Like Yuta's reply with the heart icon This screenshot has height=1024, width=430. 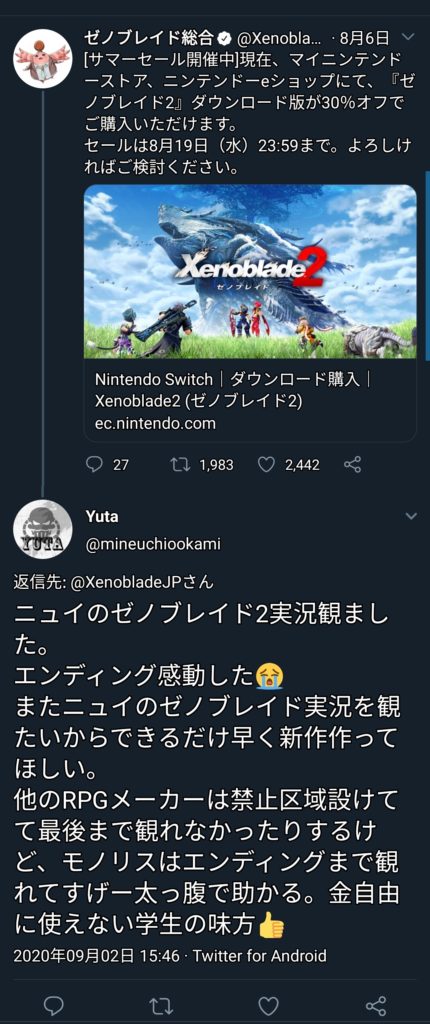(268, 1005)
